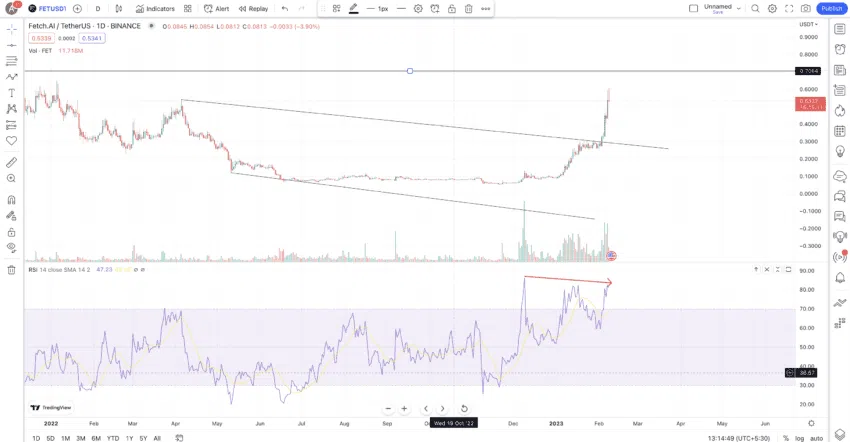
Task: Maximize the RSI pane
Action: point(788,270)
